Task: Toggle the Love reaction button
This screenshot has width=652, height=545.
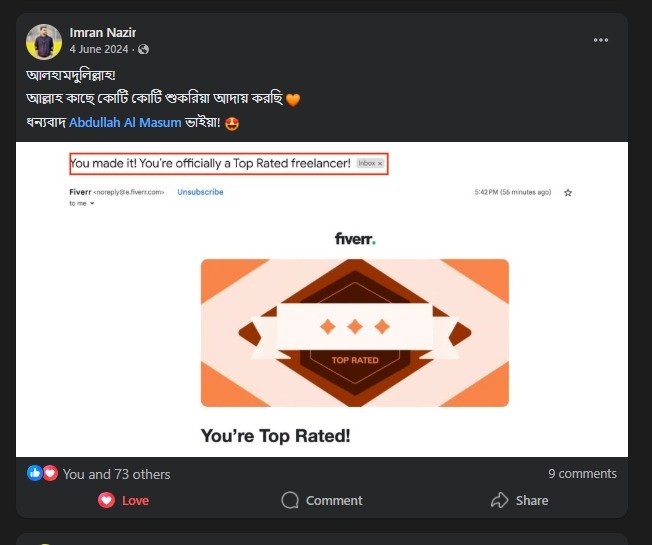Action: [x=122, y=500]
